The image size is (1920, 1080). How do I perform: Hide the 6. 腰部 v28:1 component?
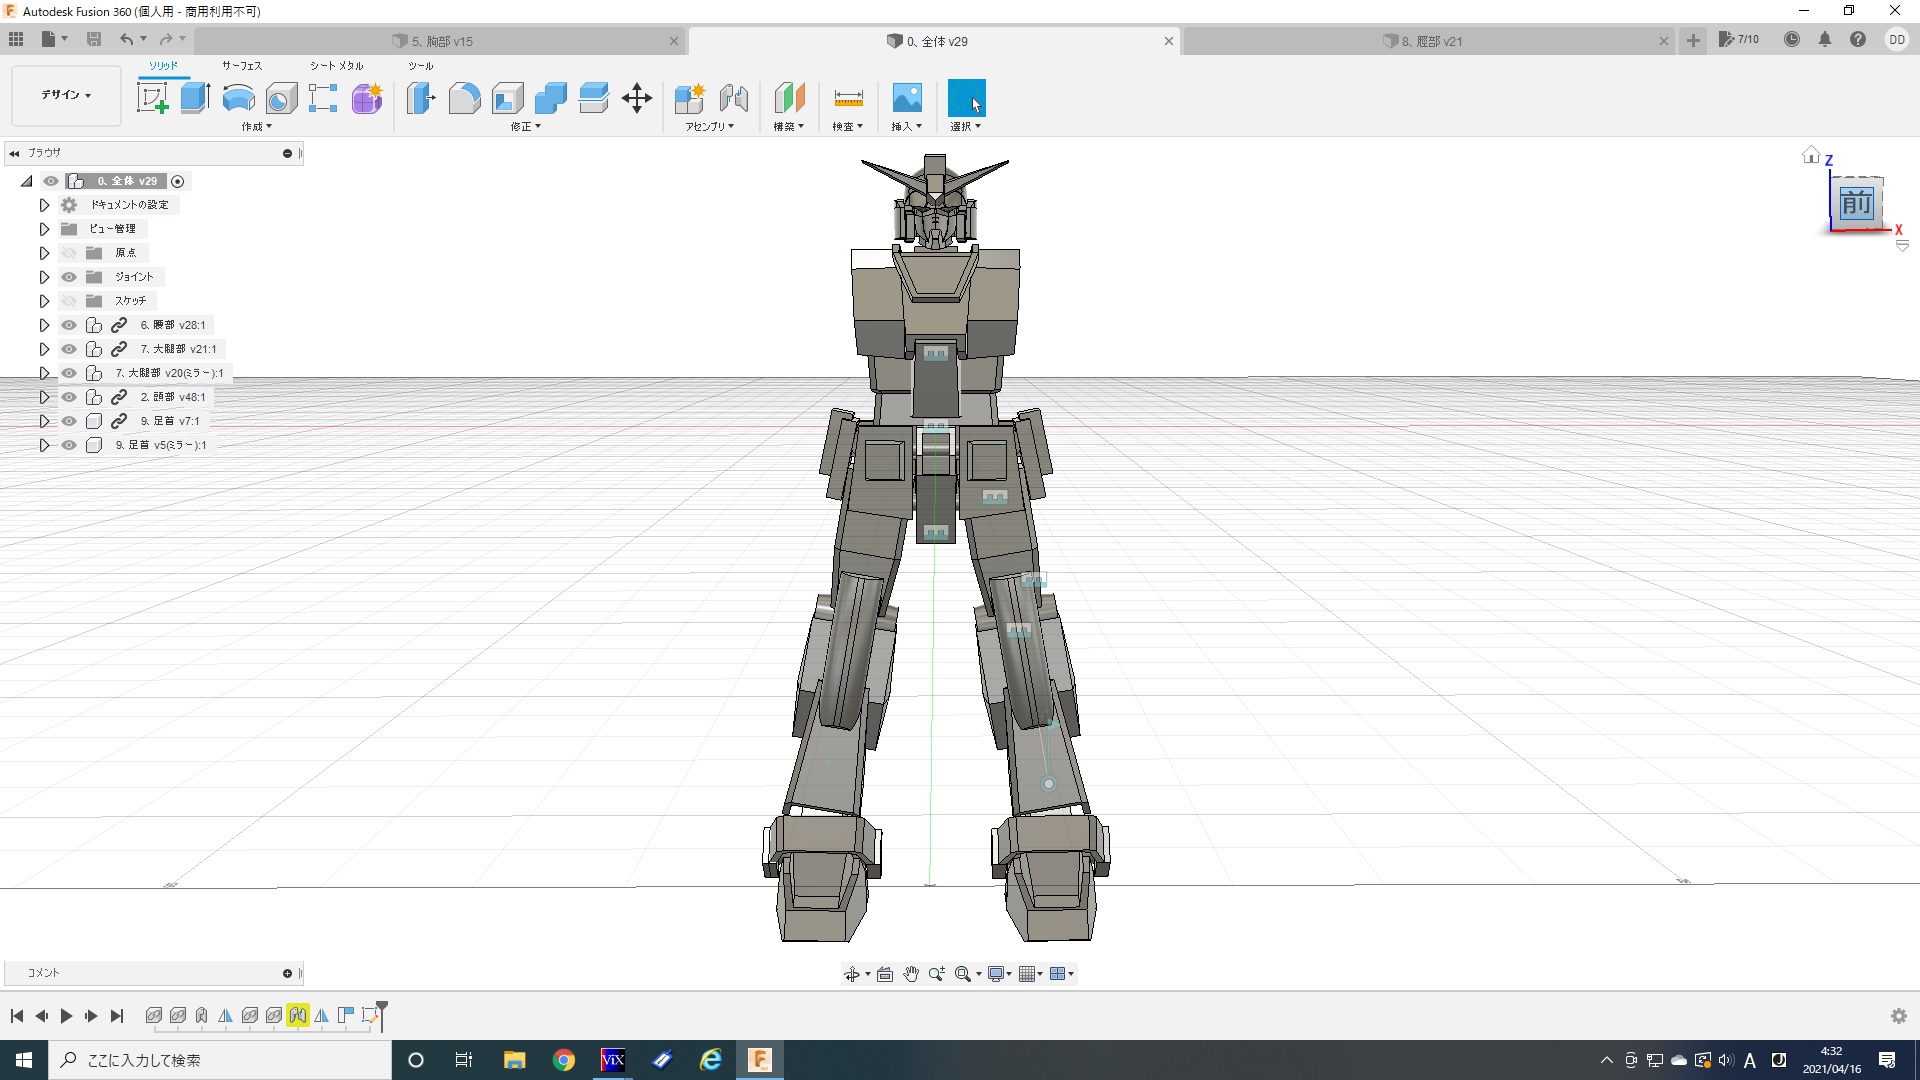[69, 325]
